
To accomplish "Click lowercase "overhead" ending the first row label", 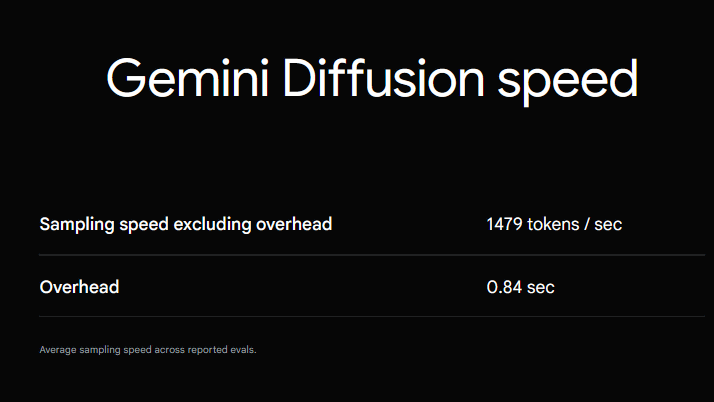I will tap(294, 224).
